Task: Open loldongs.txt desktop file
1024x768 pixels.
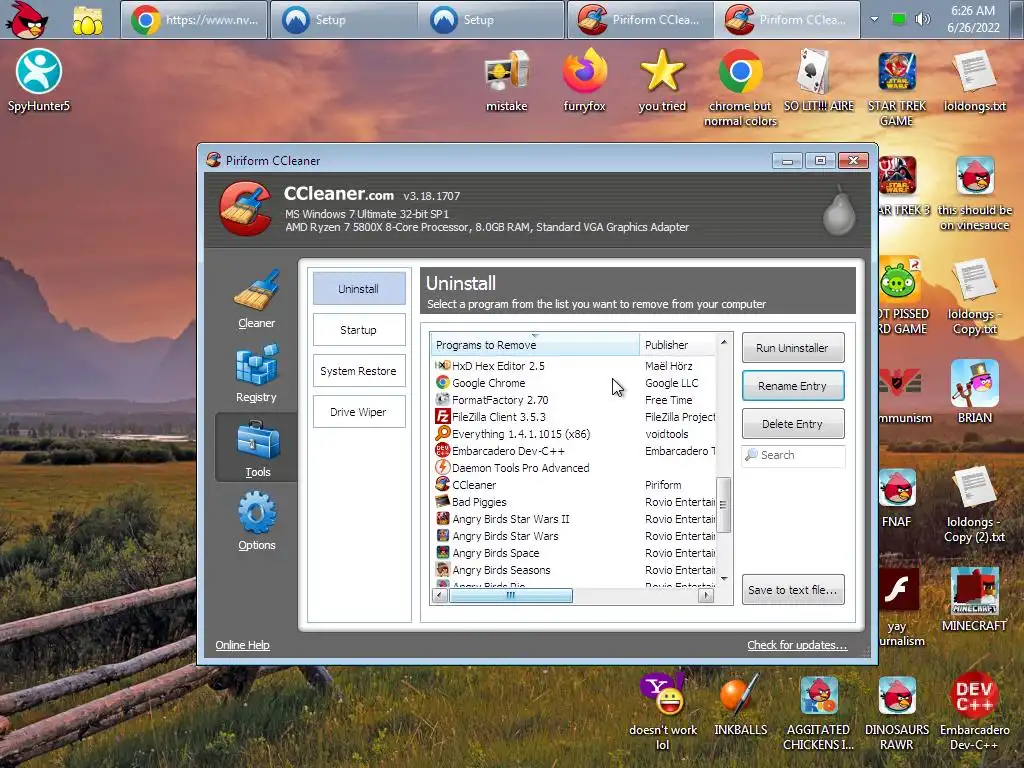Action: click(974, 80)
